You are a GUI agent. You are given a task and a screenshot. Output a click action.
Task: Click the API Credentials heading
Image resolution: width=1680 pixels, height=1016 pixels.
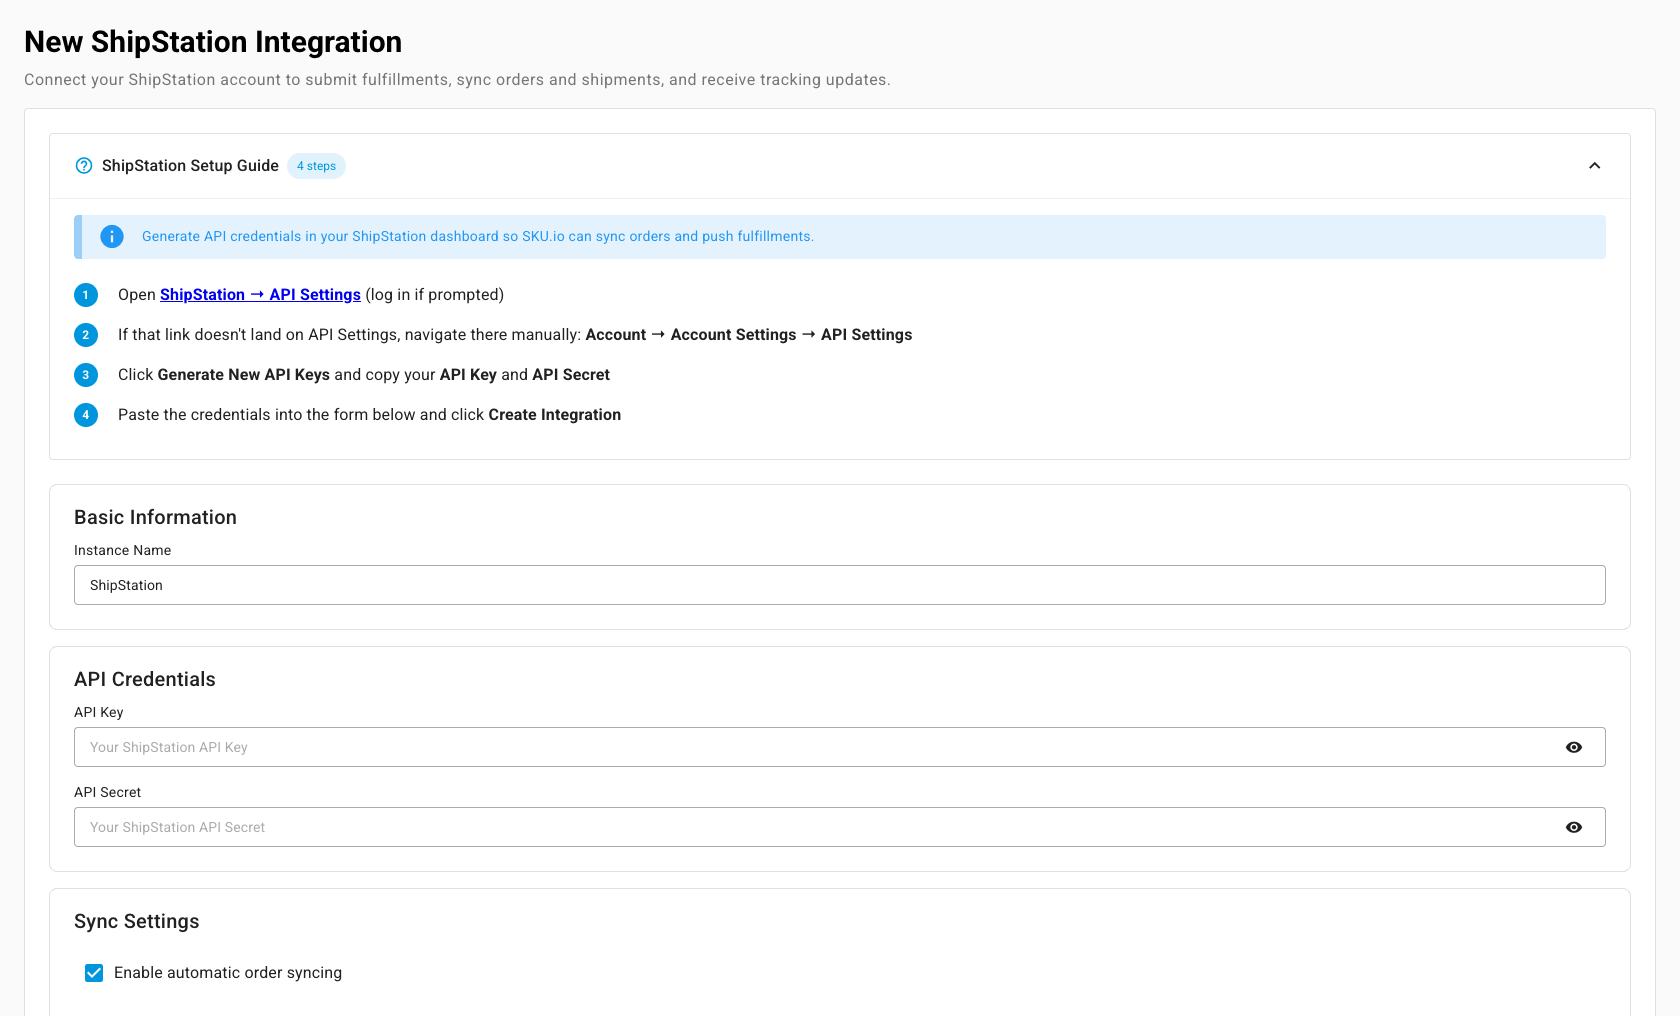145,679
